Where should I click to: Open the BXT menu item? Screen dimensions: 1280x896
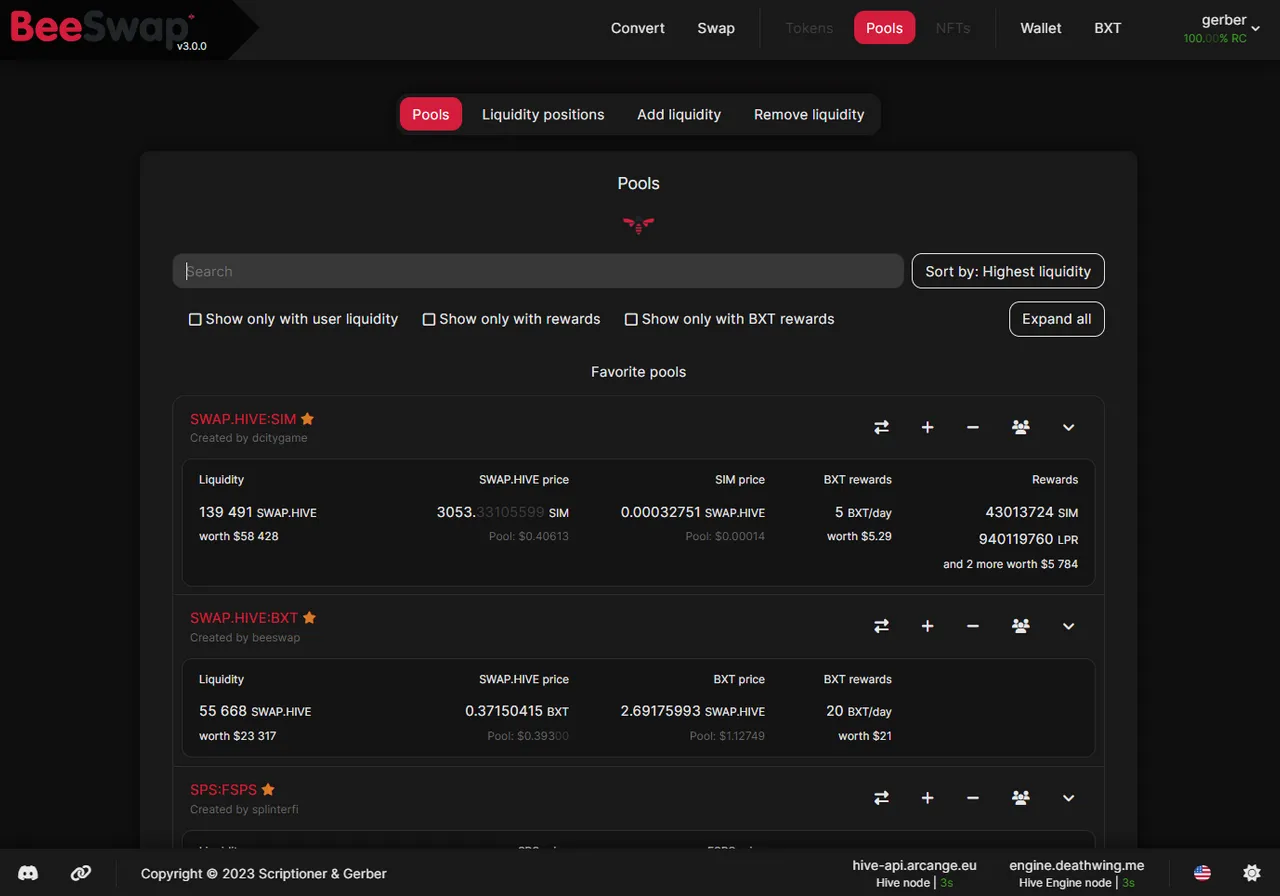(x=1108, y=28)
